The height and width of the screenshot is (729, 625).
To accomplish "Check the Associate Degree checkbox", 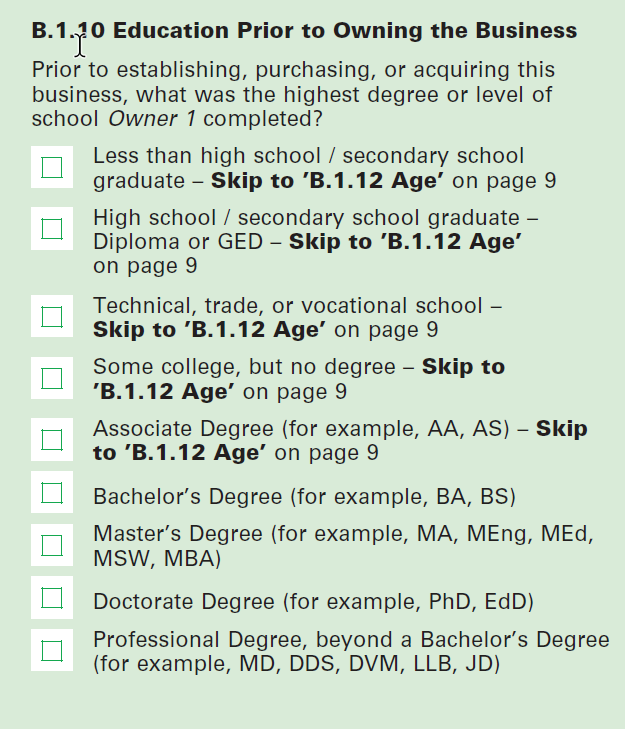I will pyautogui.click(x=52, y=440).
